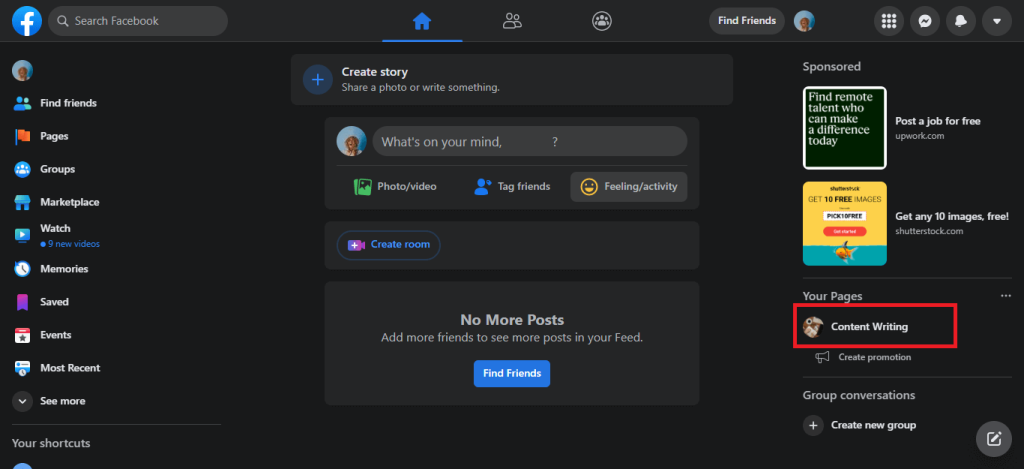
Task: Open the Content Writing page
Action: pos(875,327)
